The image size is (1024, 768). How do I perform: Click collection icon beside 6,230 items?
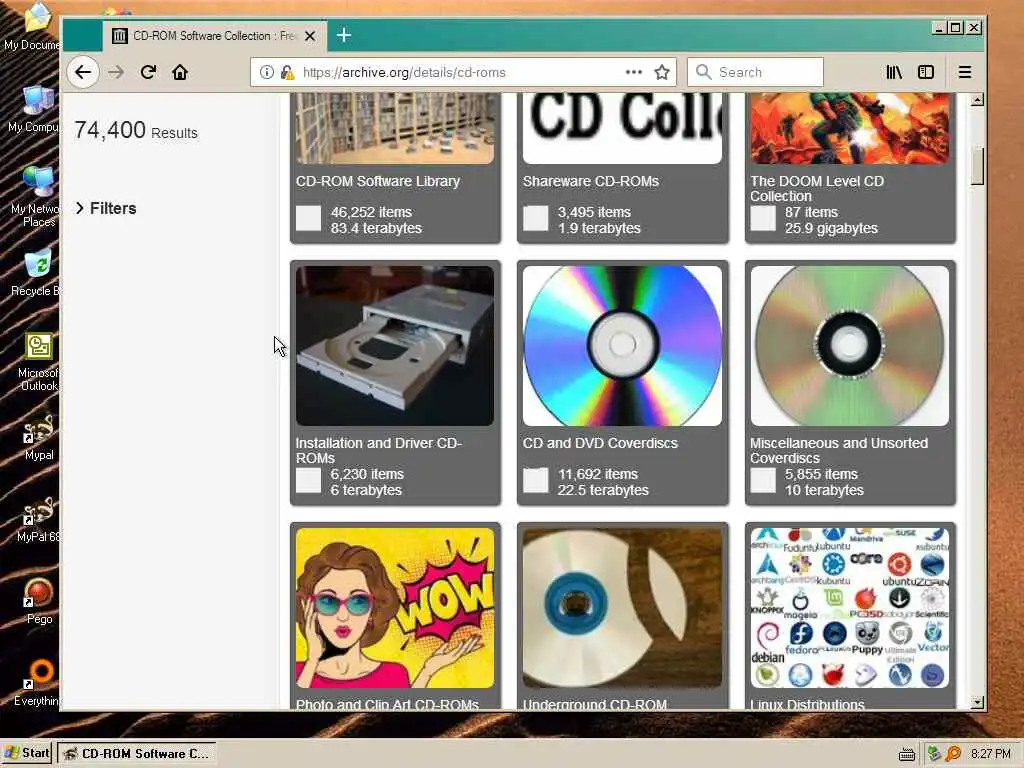(308, 481)
